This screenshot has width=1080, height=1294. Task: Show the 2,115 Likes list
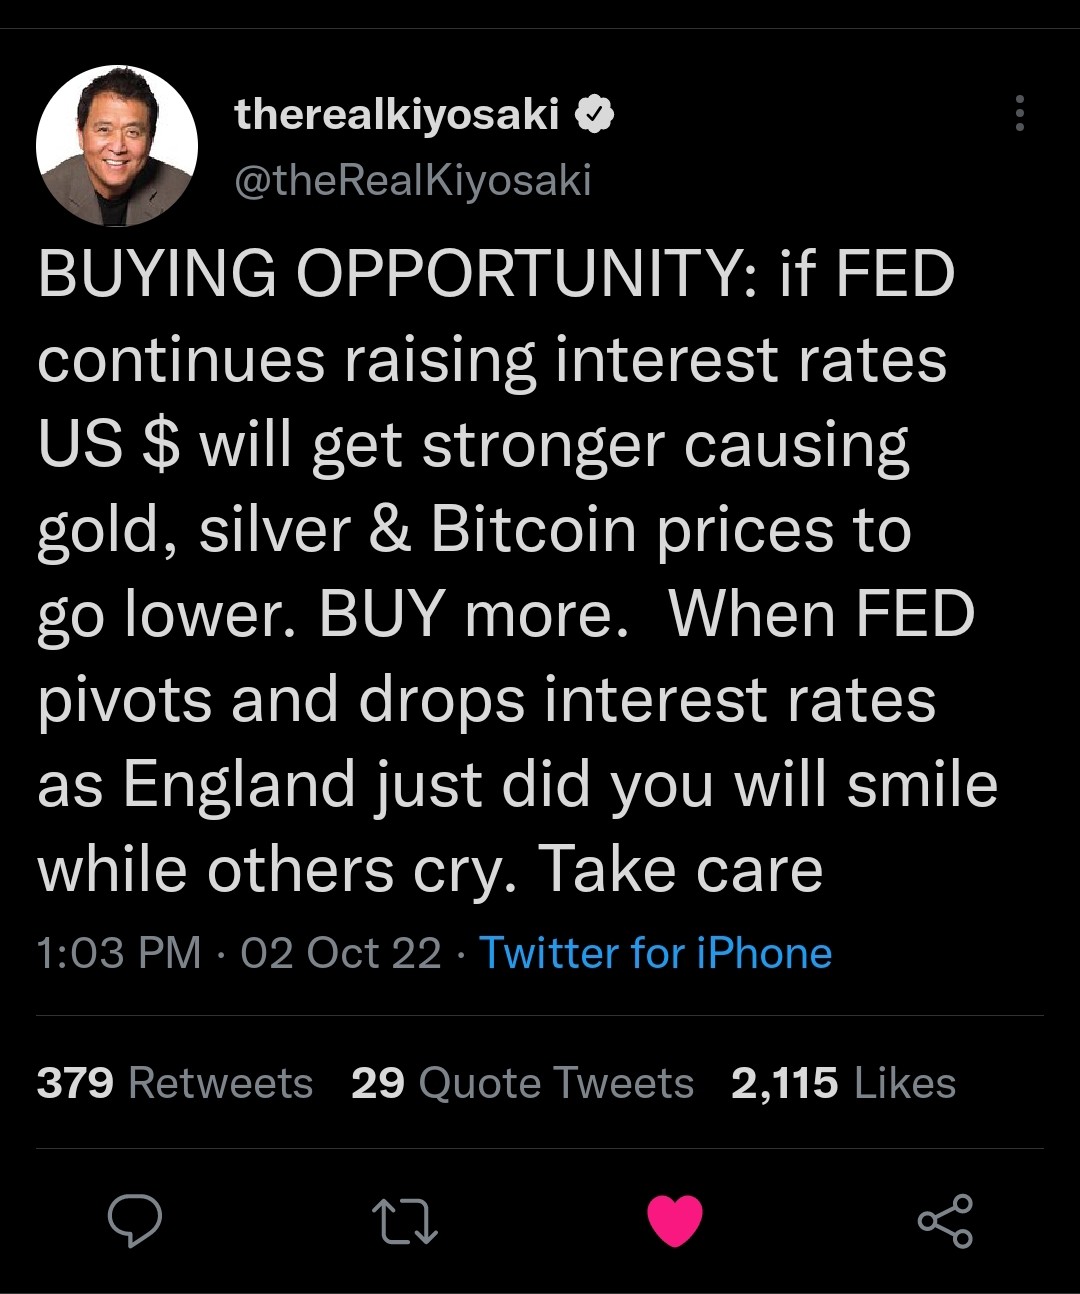[843, 1083]
